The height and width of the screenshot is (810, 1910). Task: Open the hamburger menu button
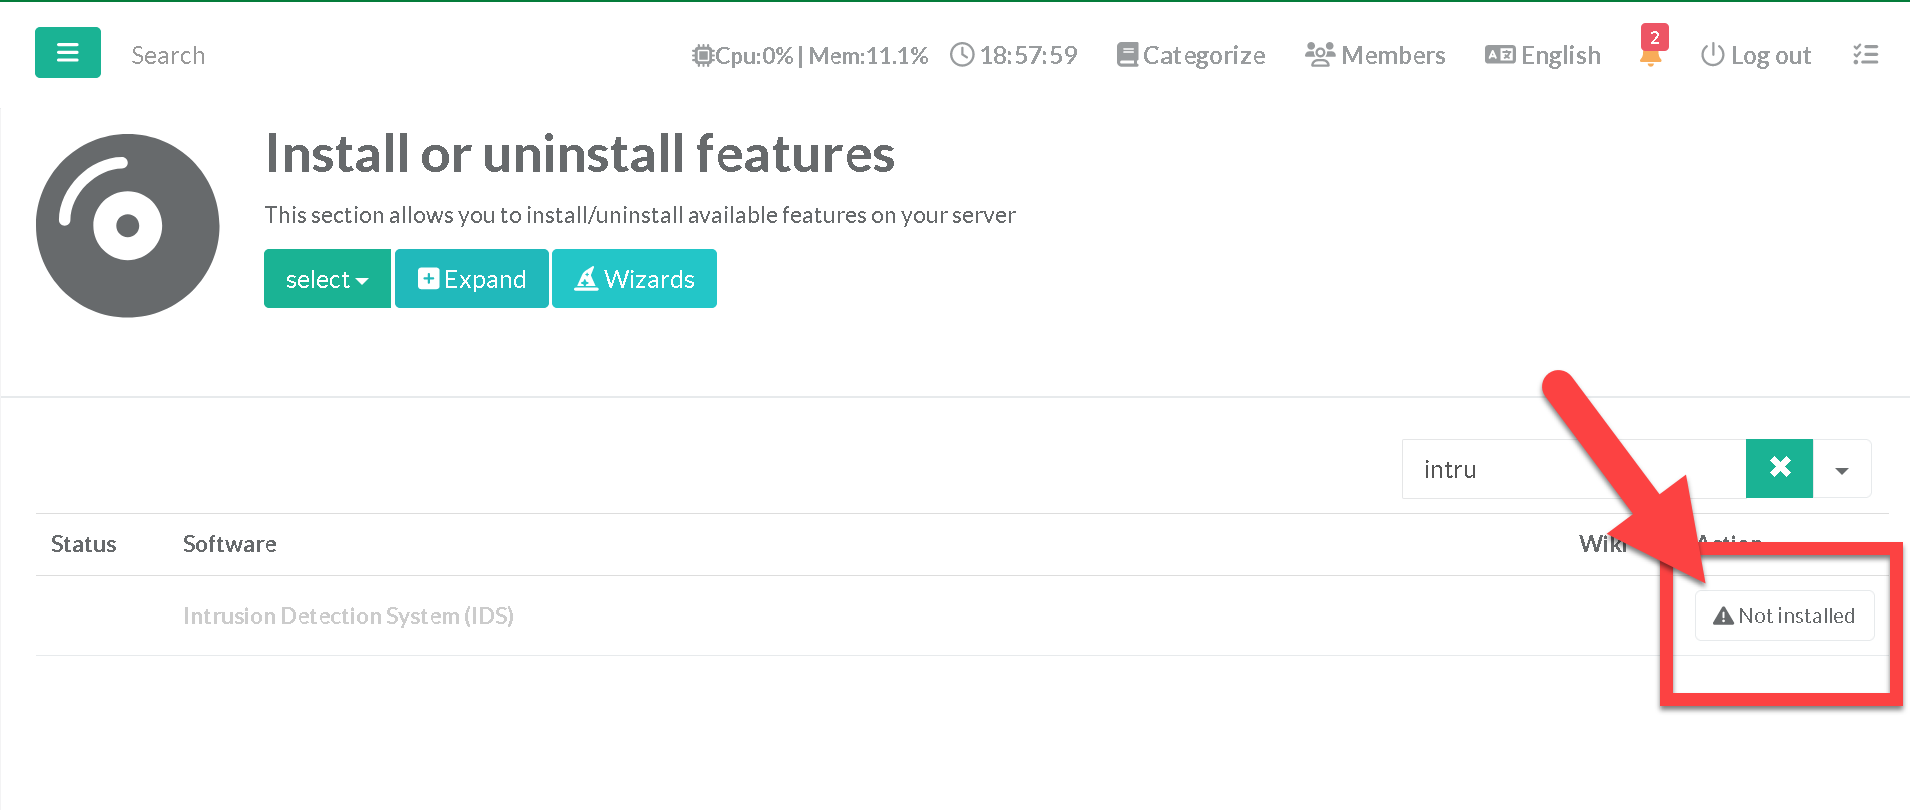(68, 53)
